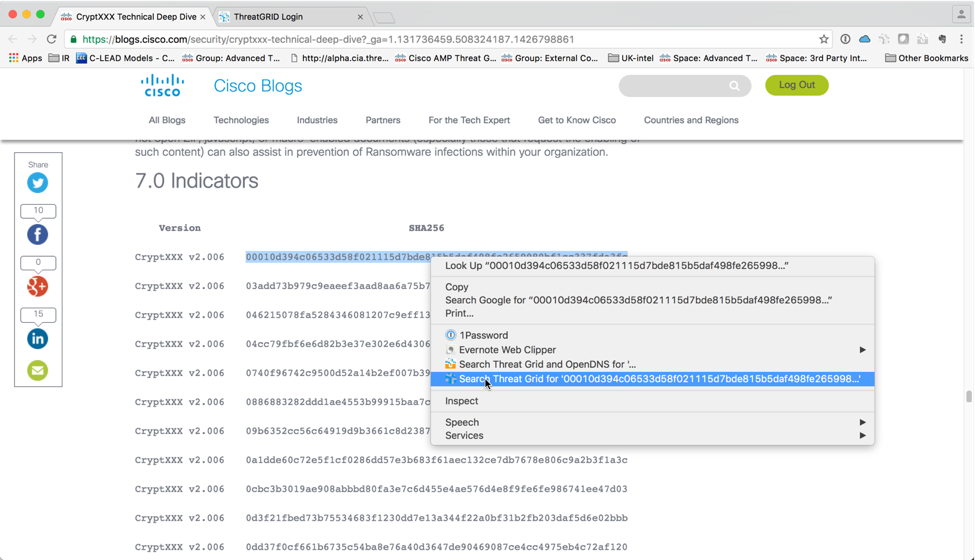Expand the Evernote Web Clipper submenu
Screen dimensions: 975x560
click(x=652, y=350)
